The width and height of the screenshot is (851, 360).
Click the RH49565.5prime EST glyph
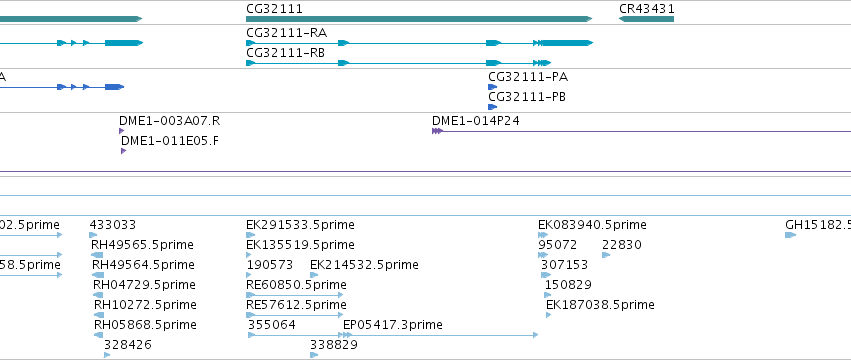coord(97,255)
